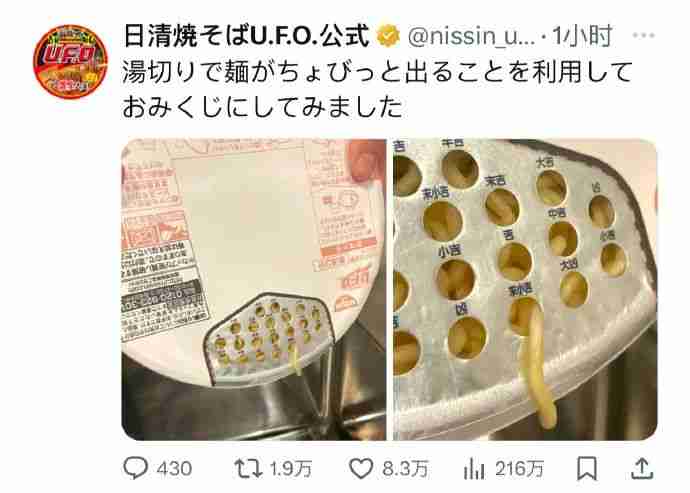Like the post via the heart icon
690x493 pixels.
coord(361,468)
